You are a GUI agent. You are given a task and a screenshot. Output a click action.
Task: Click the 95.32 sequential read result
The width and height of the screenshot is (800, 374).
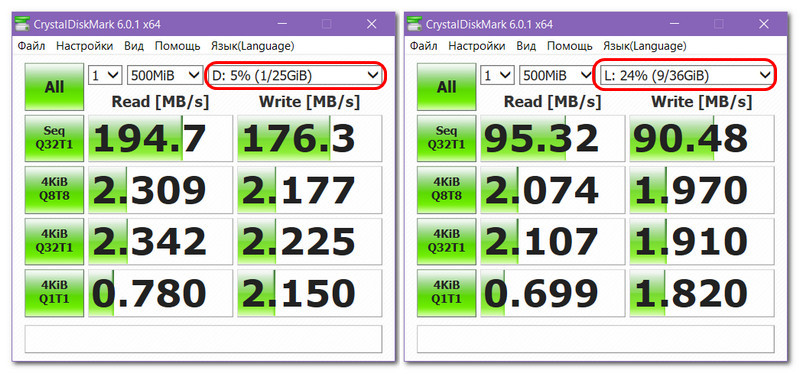pos(553,138)
